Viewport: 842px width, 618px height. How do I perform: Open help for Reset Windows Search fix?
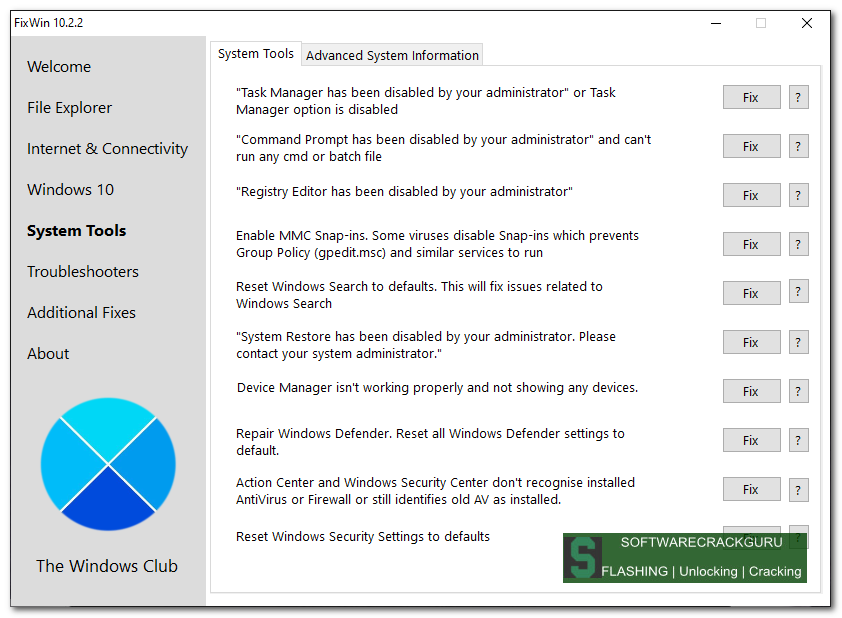click(798, 292)
